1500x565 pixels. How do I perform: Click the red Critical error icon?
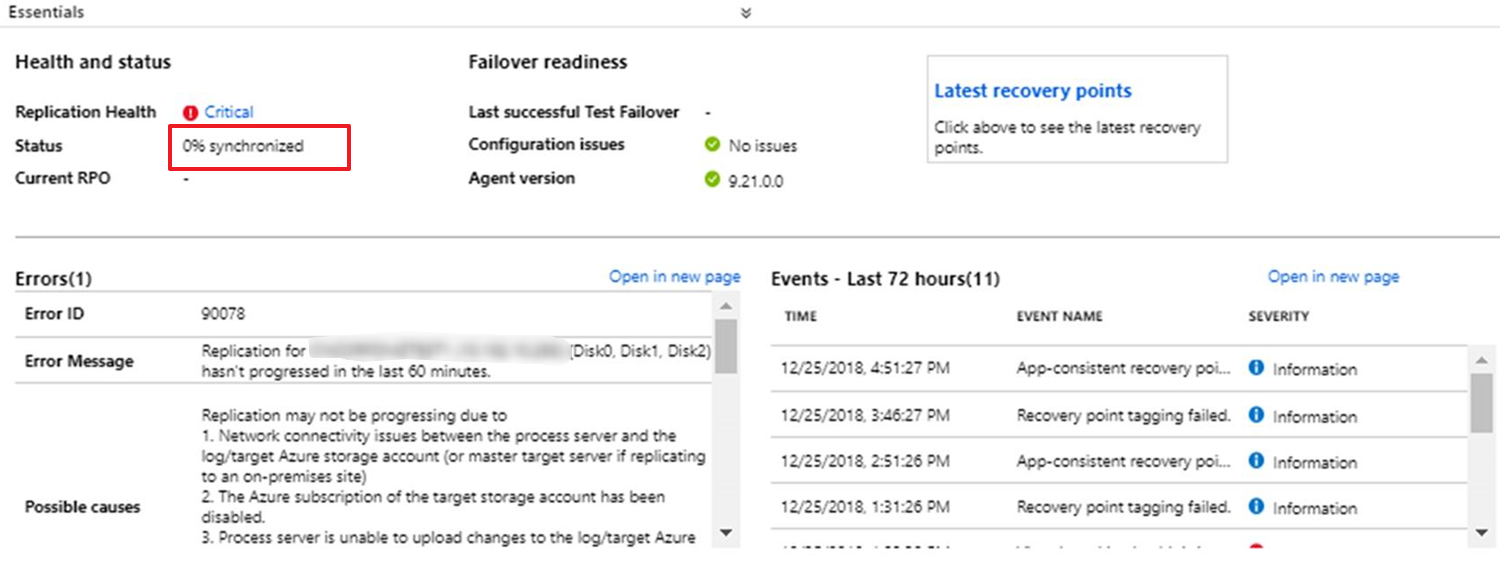pos(190,113)
